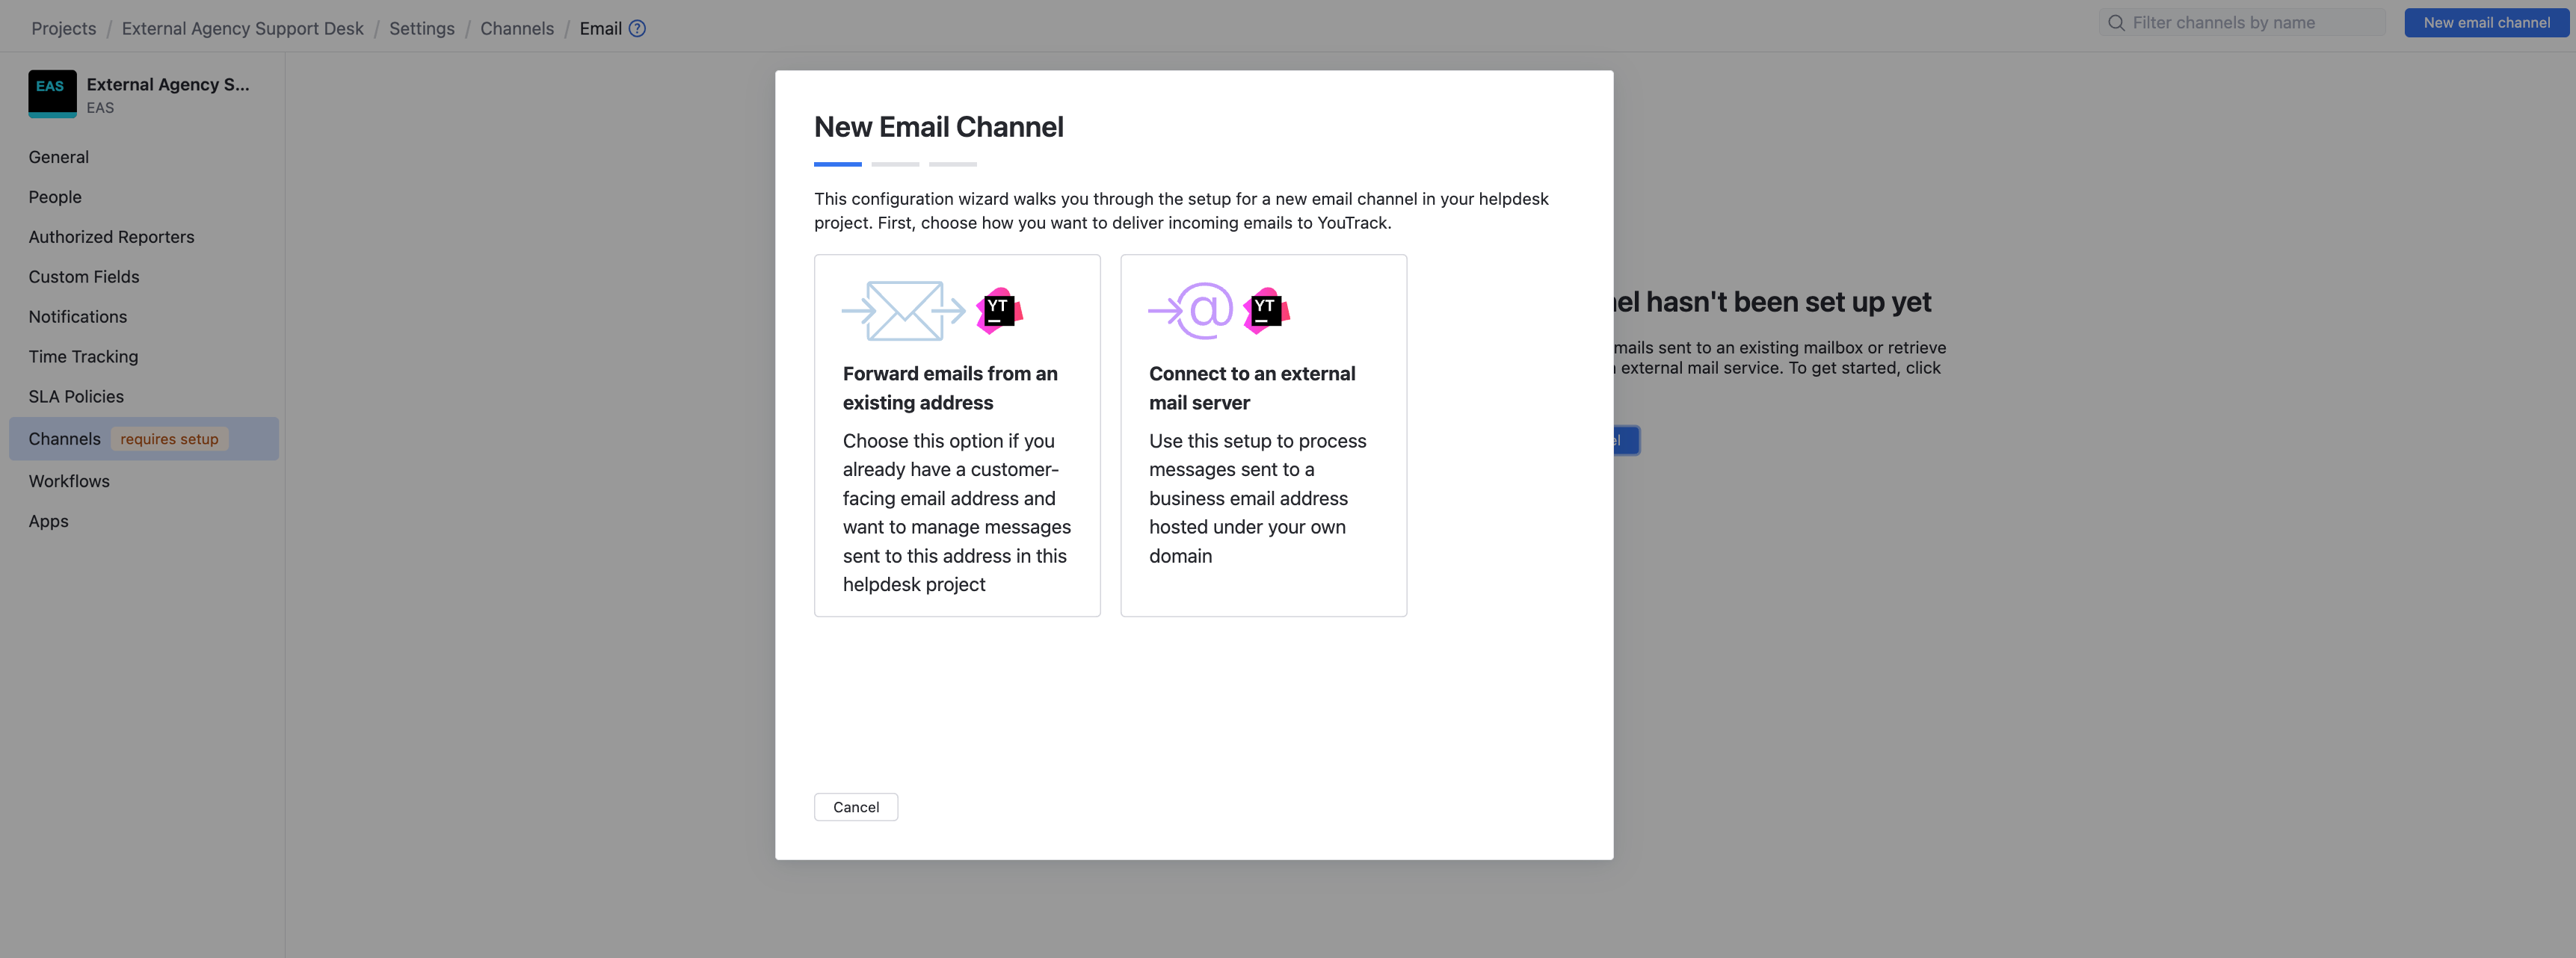The width and height of the screenshot is (2576, 958).
Task: Open Apps in the sidebar
Action: pos(48,521)
